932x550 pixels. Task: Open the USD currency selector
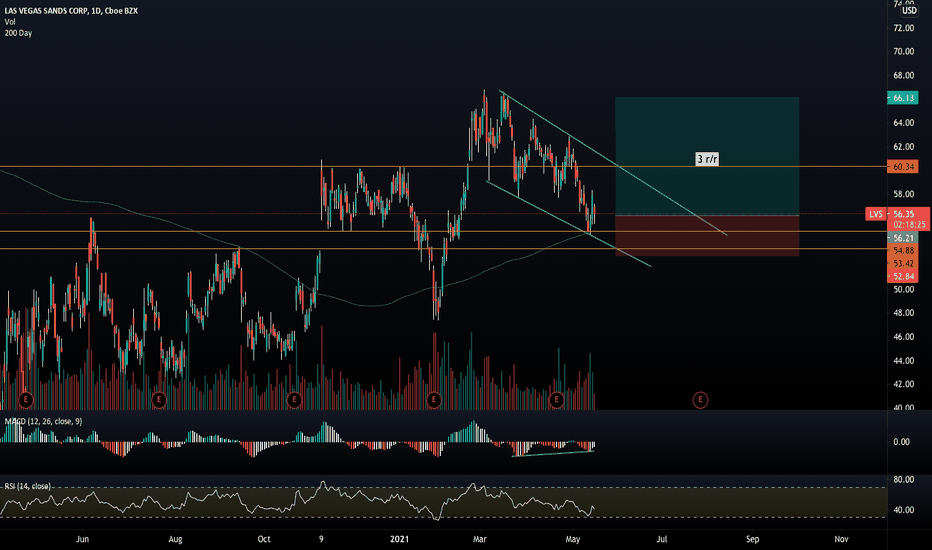point(909,11)
